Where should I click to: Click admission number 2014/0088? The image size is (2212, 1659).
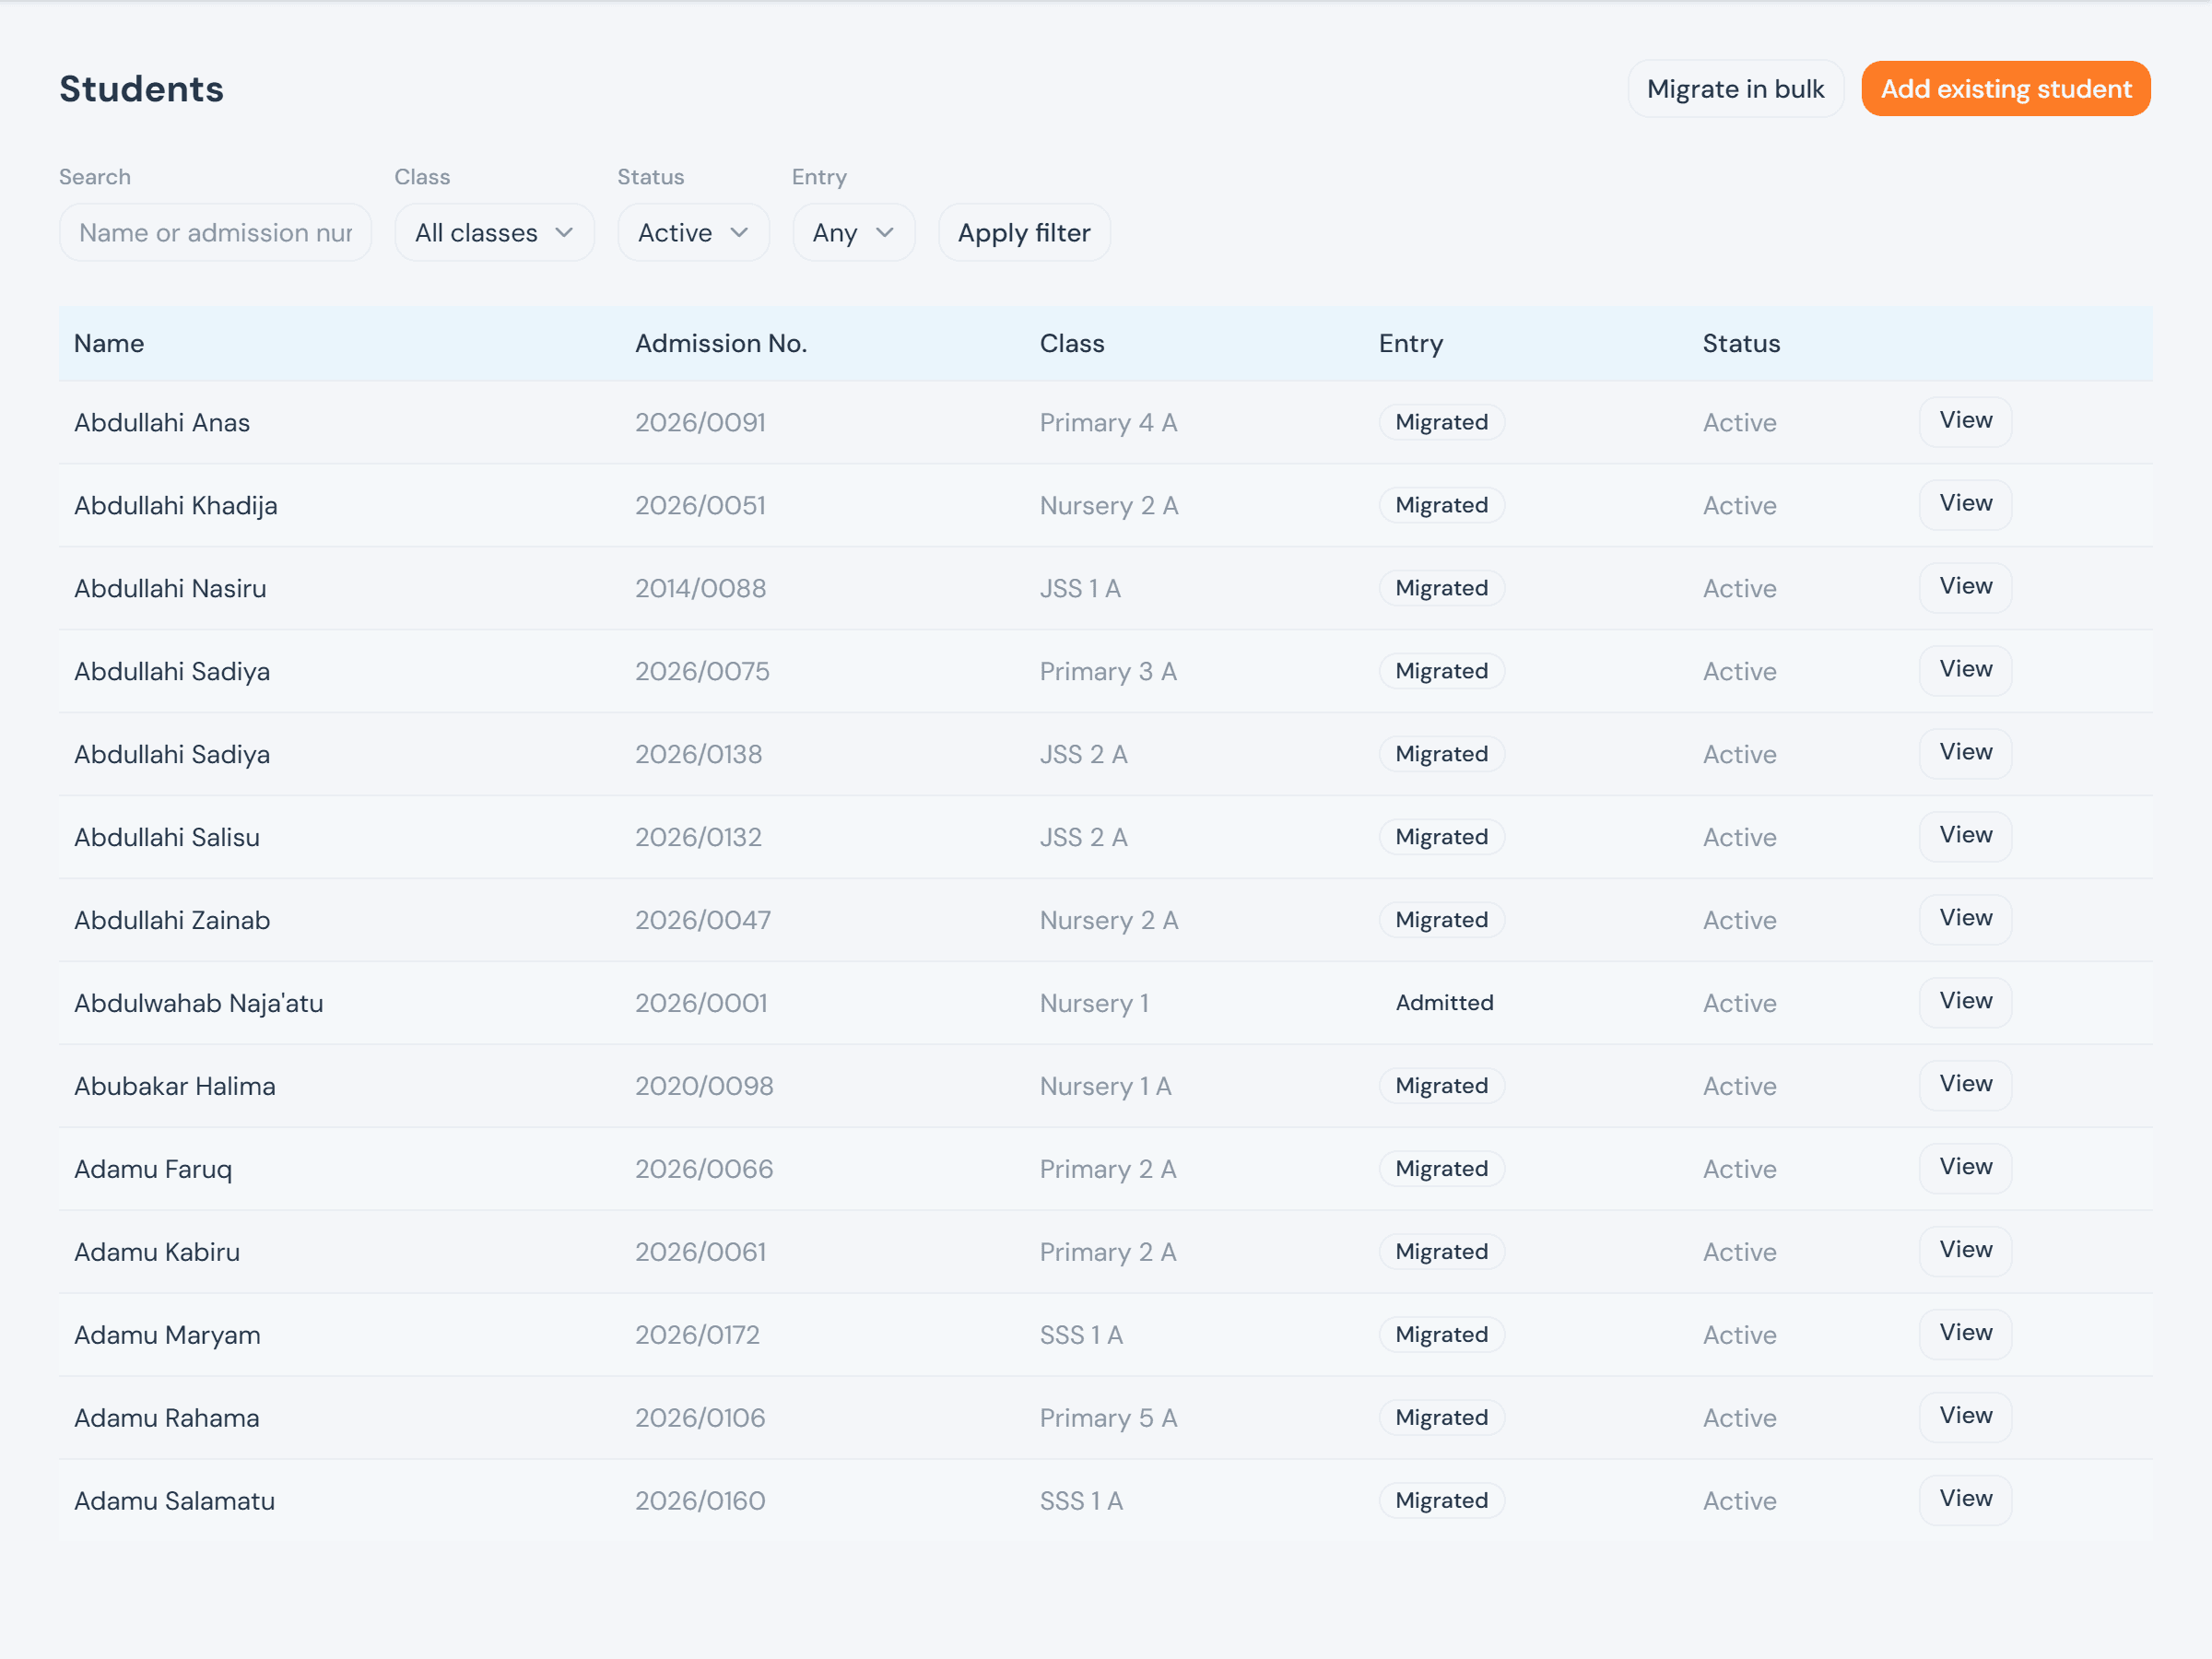(700, 588)
